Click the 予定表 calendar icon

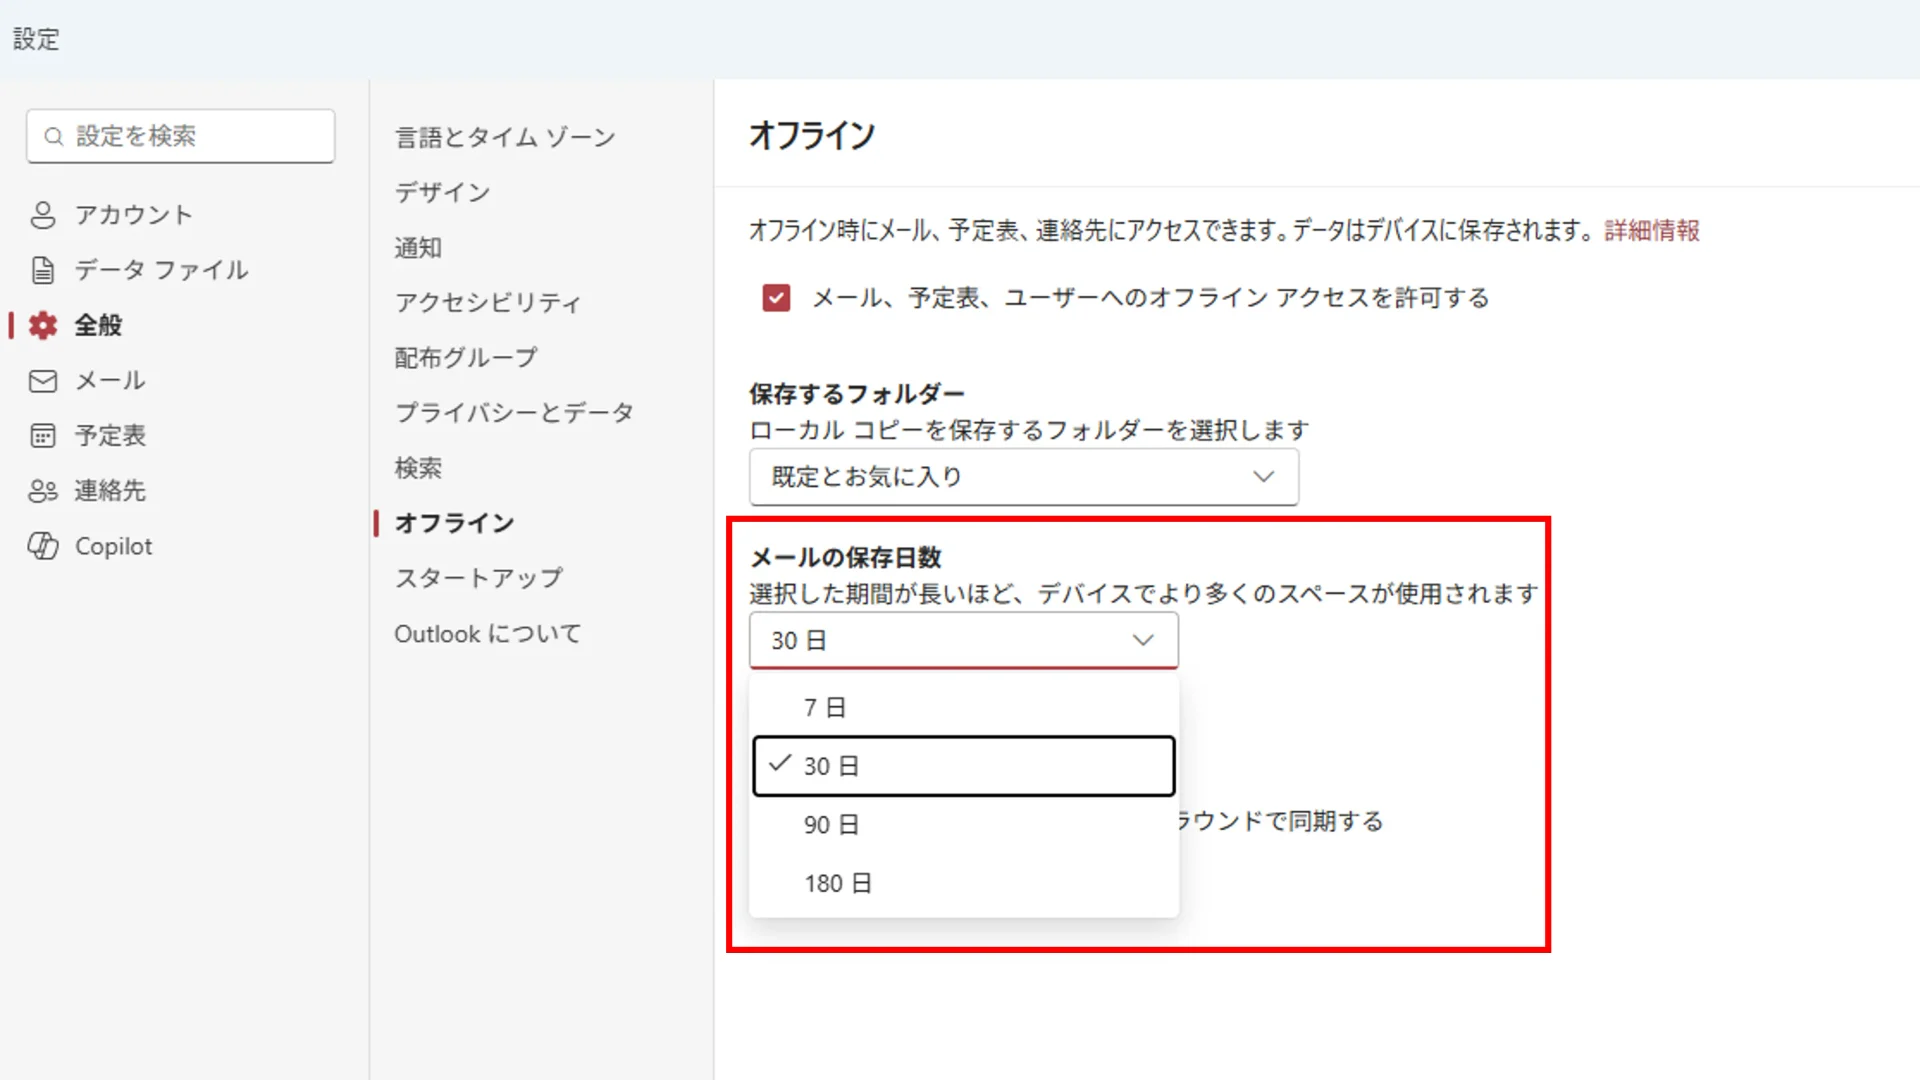pyautogui.click(x=43, y=436)
